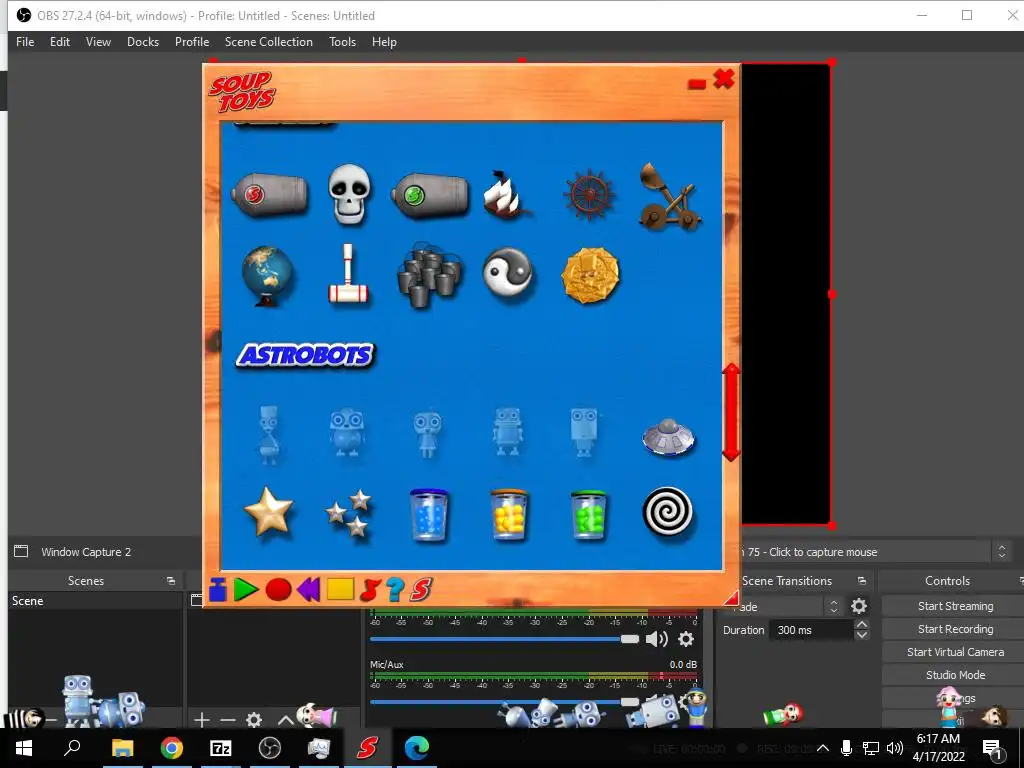This screenshot has height=768, width=1024.
Task: Select the blue jar toy
Action: 429,515
